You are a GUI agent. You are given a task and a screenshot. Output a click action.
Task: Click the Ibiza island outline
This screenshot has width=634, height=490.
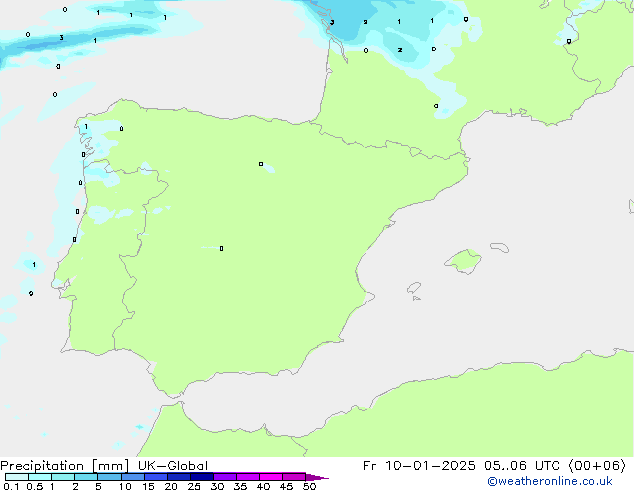click(414, 288)
